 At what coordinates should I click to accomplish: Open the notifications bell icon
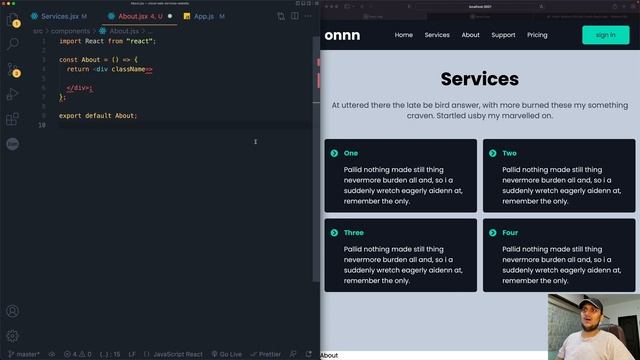point(309,354)
